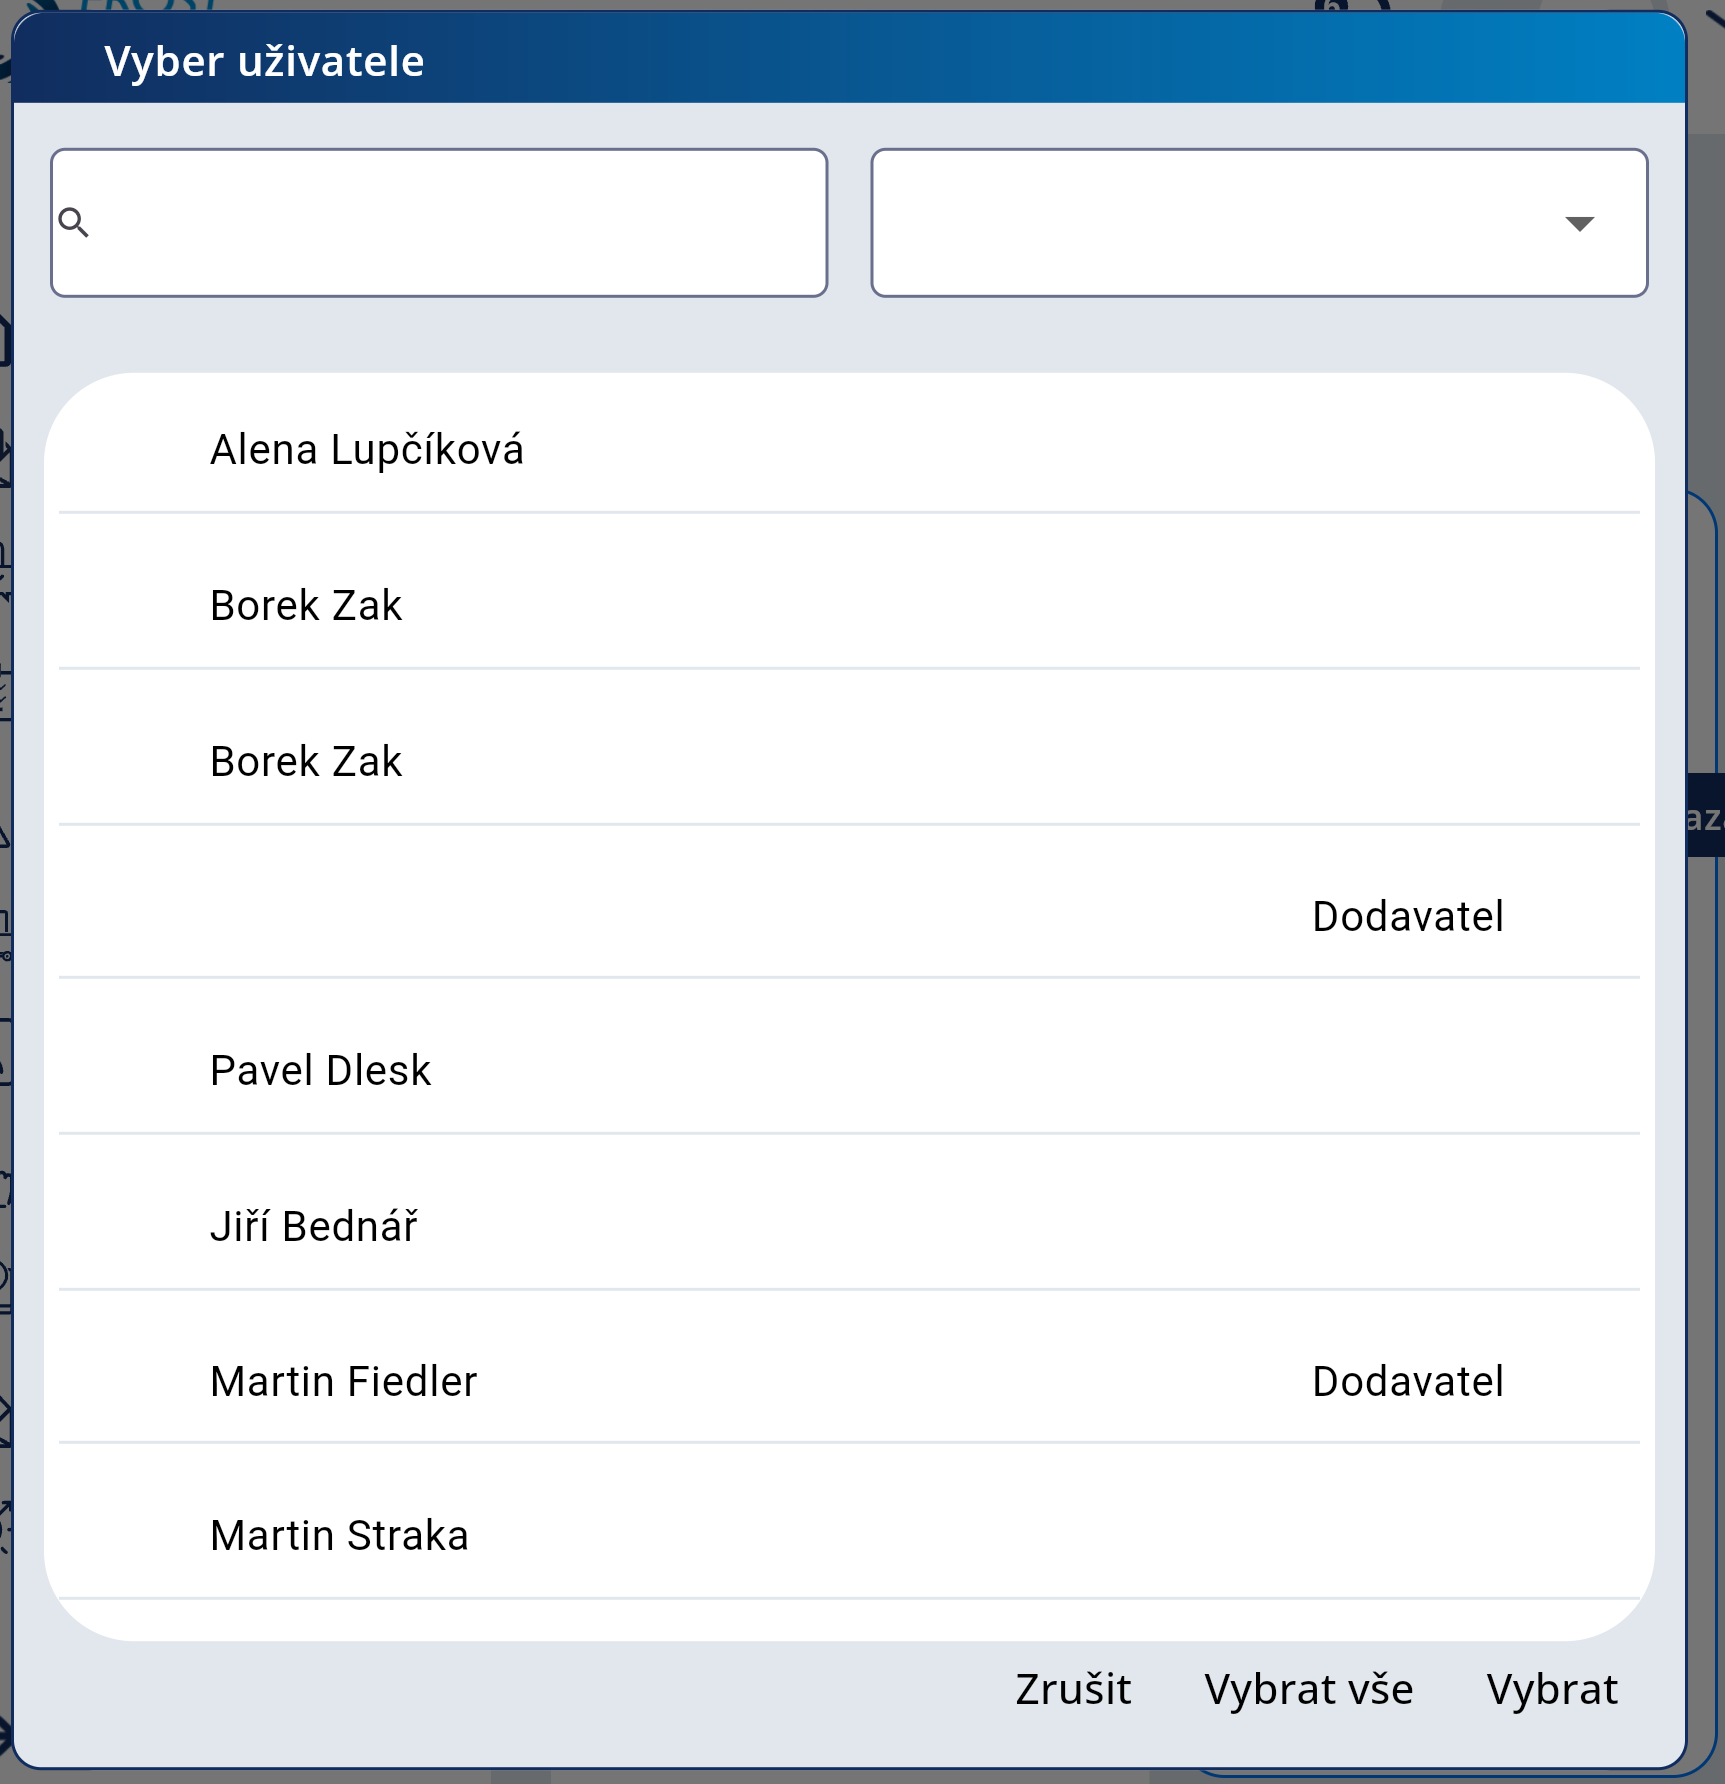Choose Martin Straka from the list
The width and height of the screenshot is (1725, 1784).
[x=339, y=1536]
